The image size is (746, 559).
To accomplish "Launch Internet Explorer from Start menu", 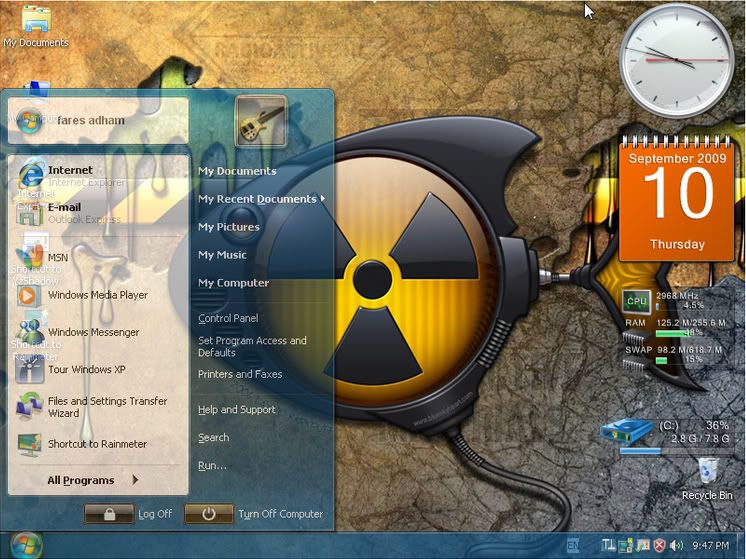I will coord(98,174).
